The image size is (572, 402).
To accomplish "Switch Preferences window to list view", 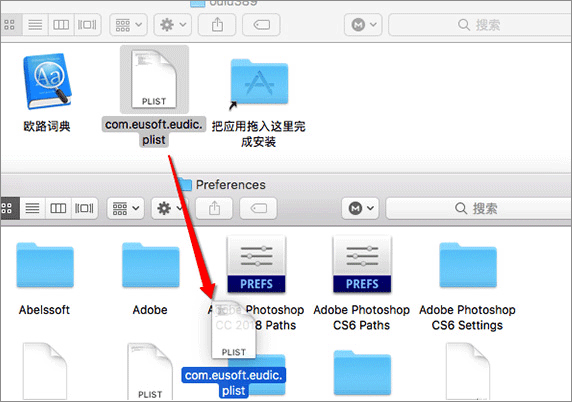I will click(x=32, y=208).
